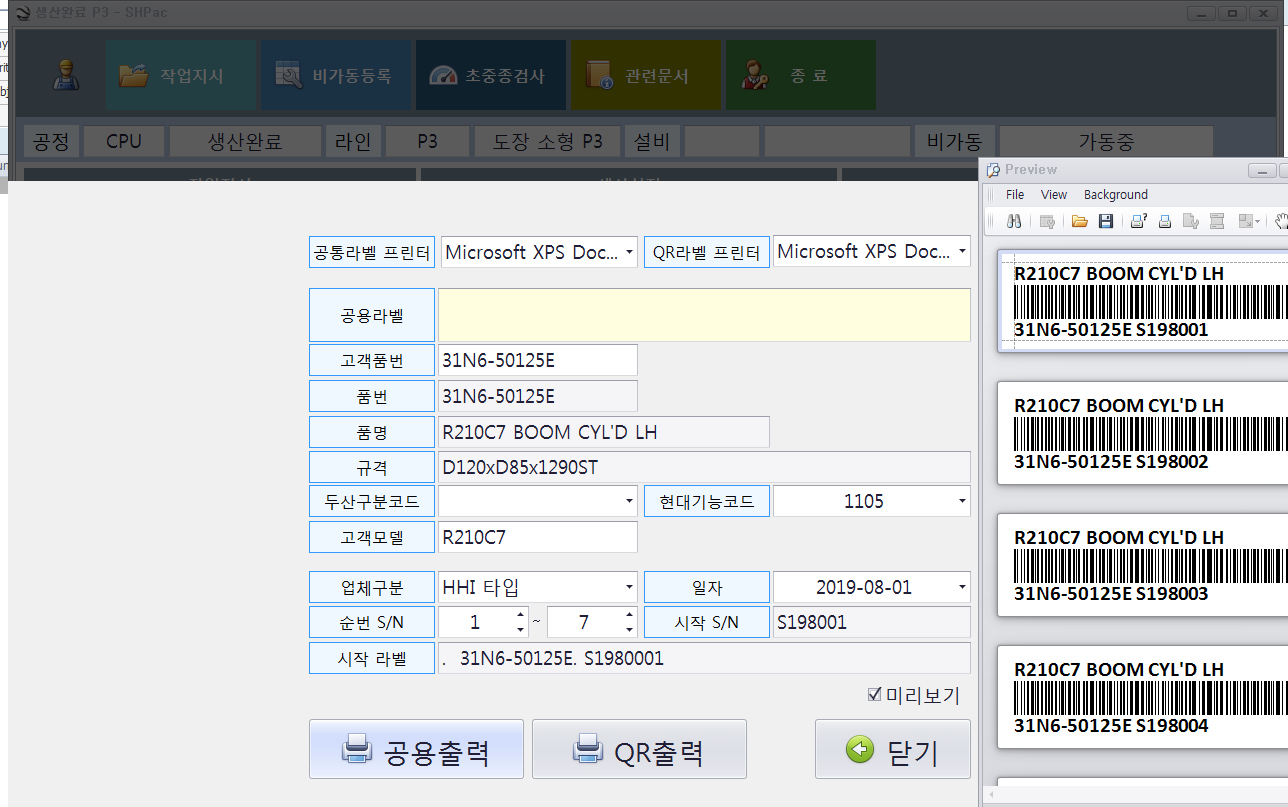This screenshot has width=1288, height=807.
Task: Open the File menu in Preview
Action: 1015,195
